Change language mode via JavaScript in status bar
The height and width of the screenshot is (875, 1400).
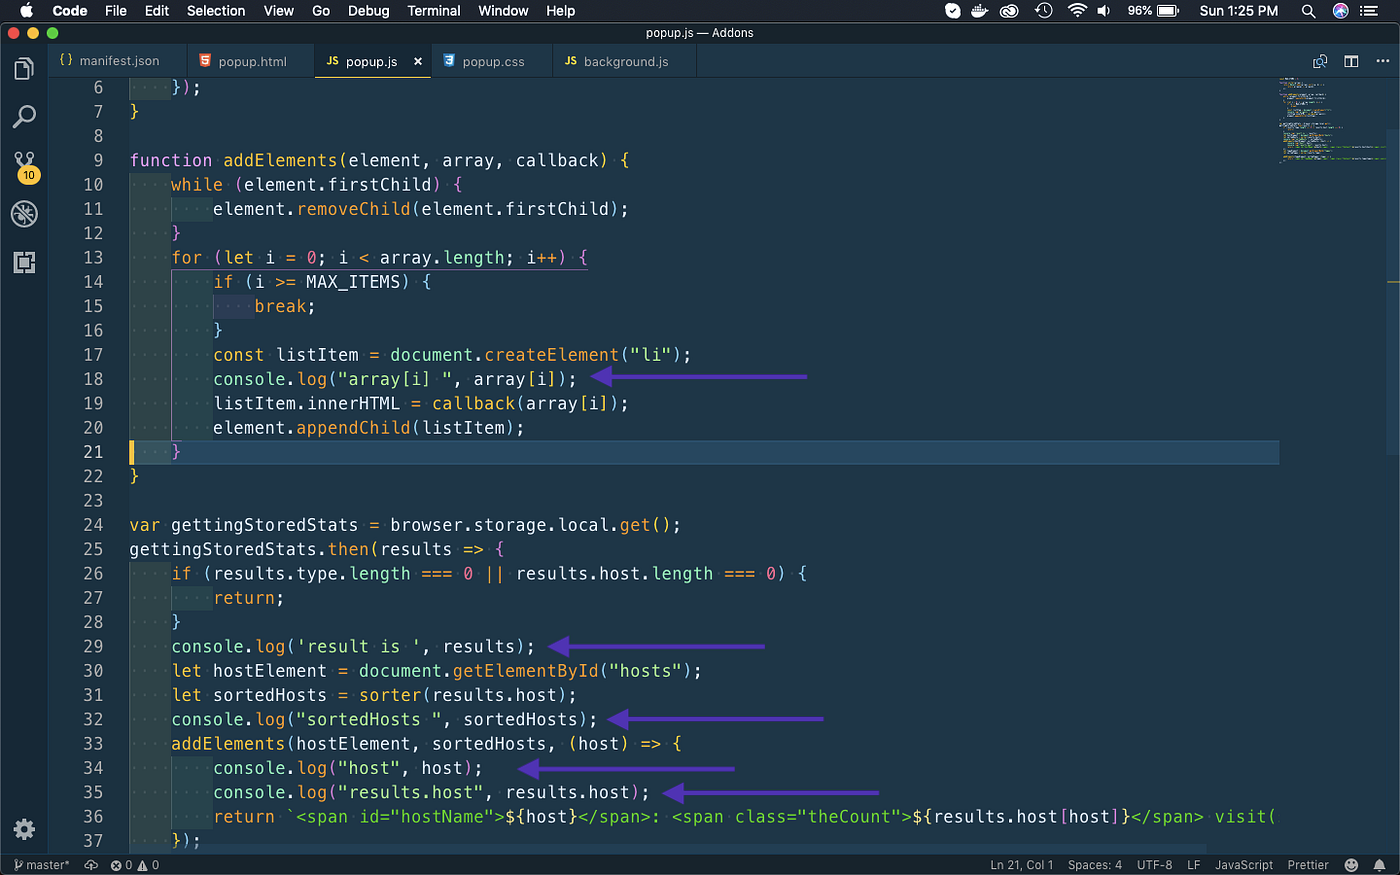coord(1244,865)
